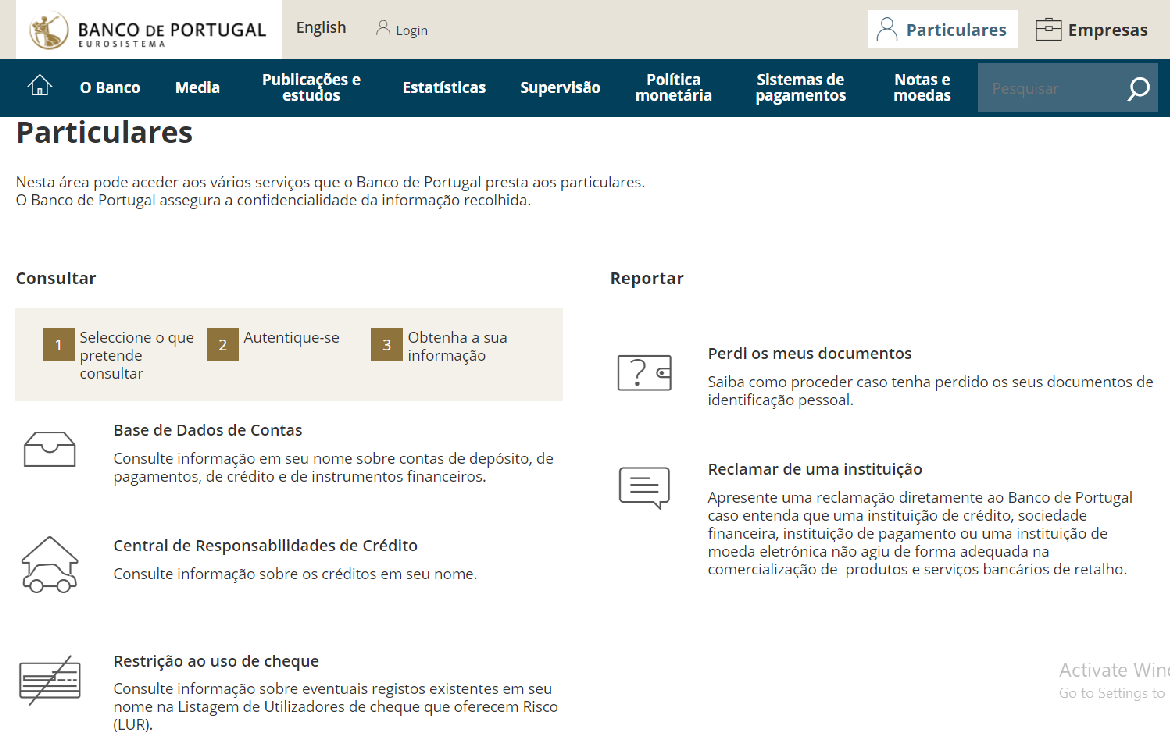The width and height of the screenshot is (1170, 740).
Task: Click the inbox tray icon for Base de Dados
Action: (49, 450)
